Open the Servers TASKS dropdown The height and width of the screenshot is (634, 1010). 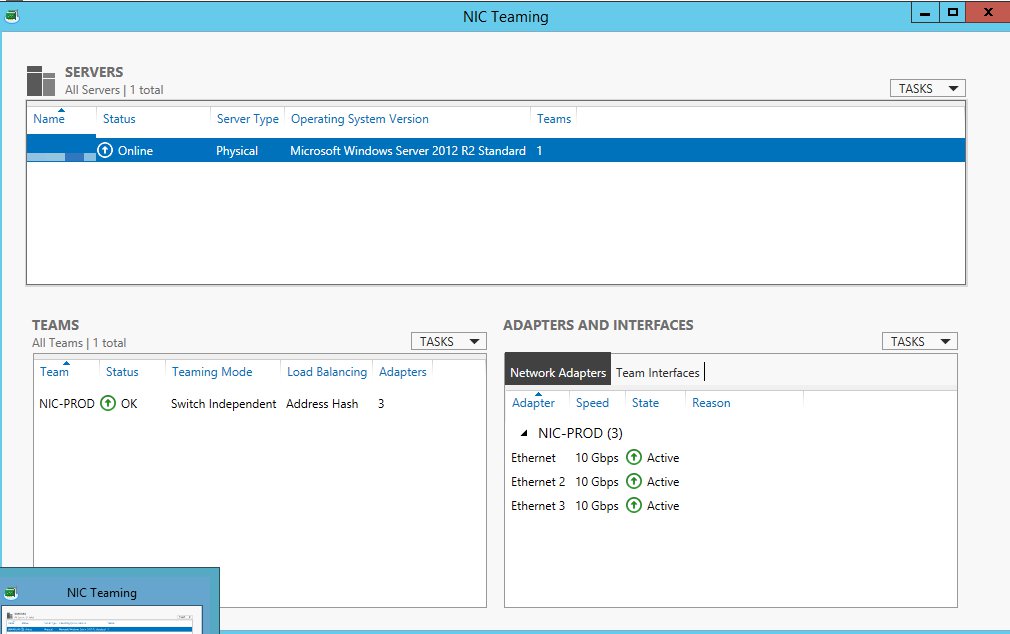pyautogui.click(x=928, y=88)
